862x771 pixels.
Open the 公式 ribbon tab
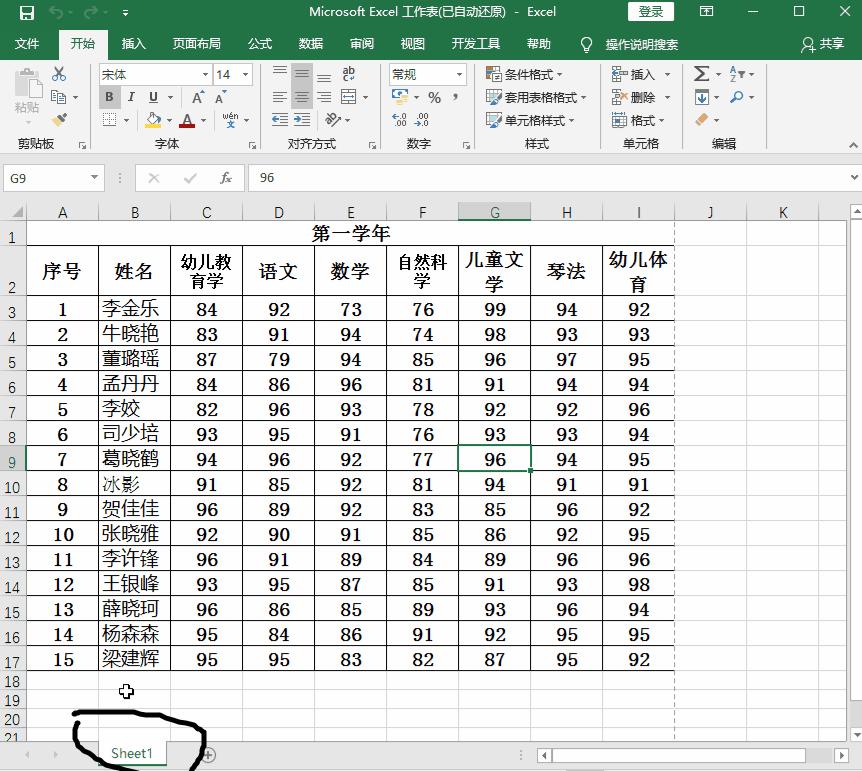(259, 44)
